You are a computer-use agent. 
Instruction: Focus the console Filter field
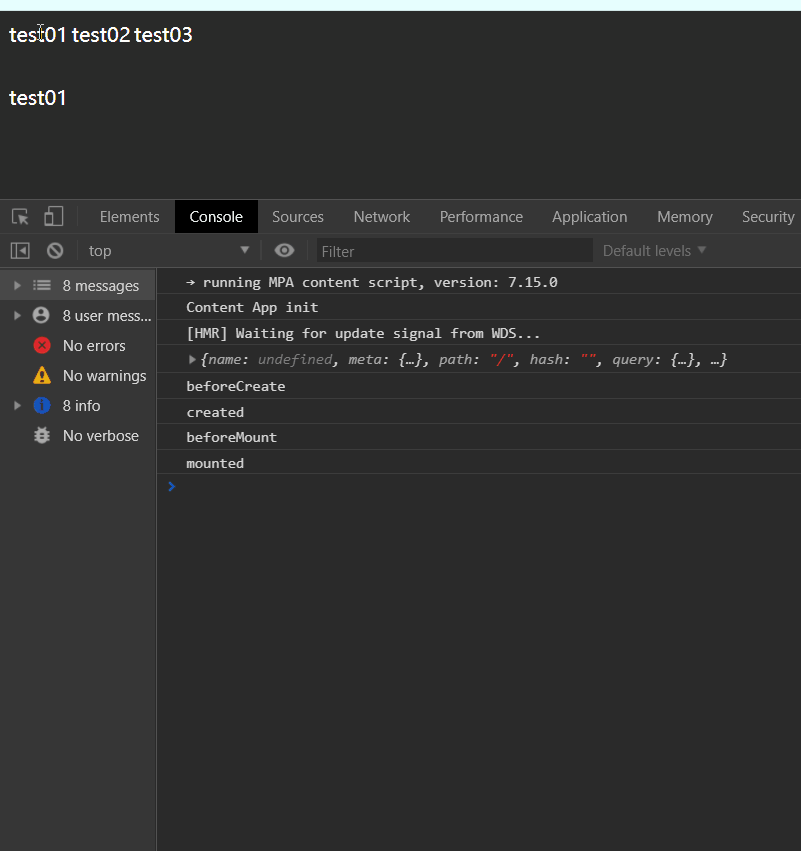coord(455,251)
